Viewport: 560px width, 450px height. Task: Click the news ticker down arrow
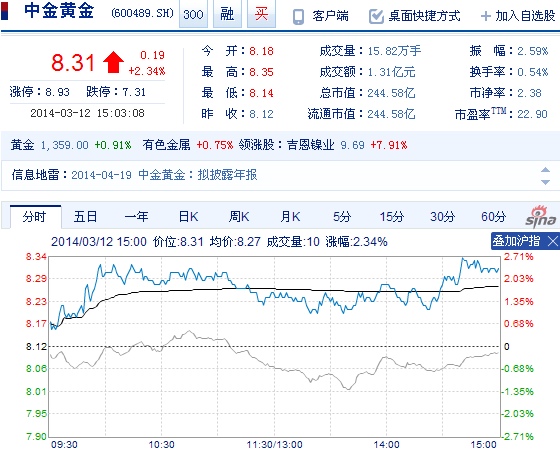coord(545,182)
